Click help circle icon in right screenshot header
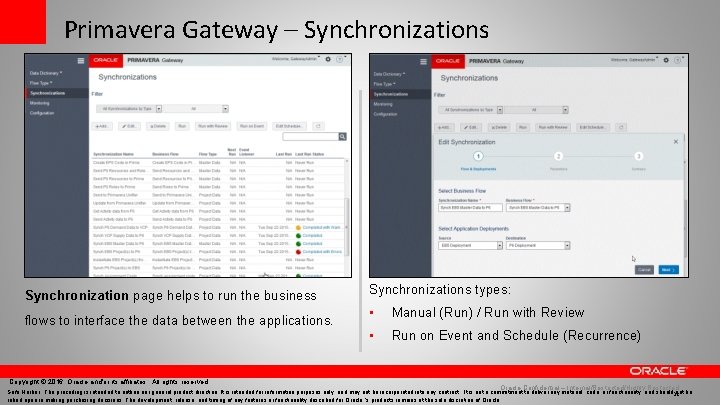The width and height of the screenshot is (720, 405). 677,60
